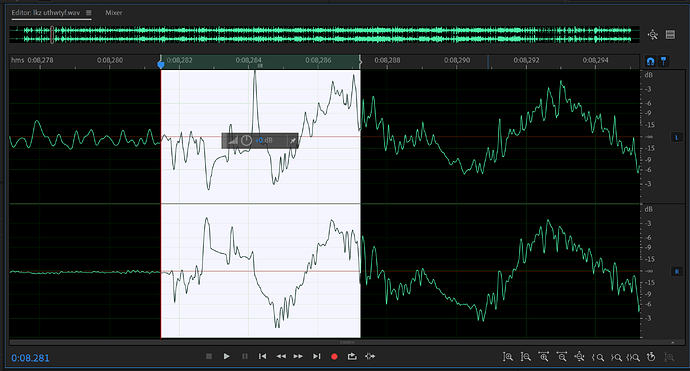Zoom out full on all axes
Image resolution: width=690 pixels, height=371 pixels.
[x=580, y=357]
